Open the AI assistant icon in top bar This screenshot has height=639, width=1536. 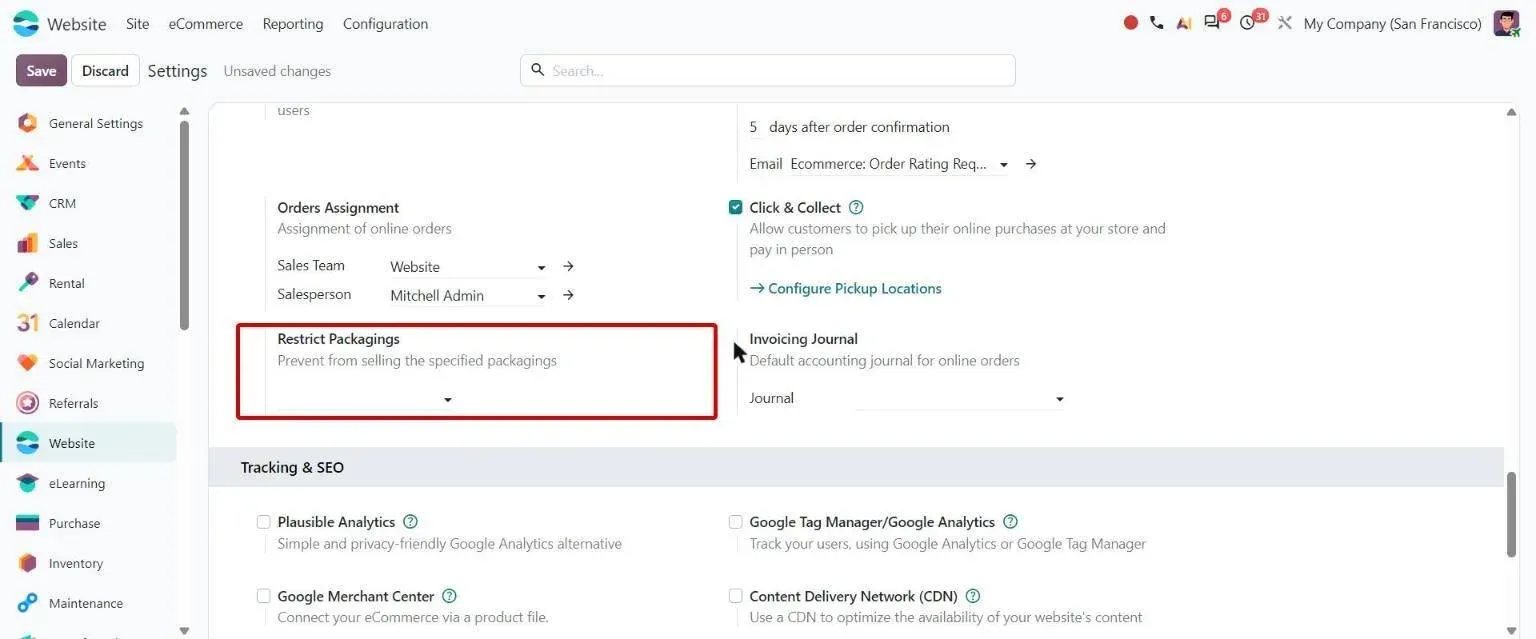[1184, 23]
